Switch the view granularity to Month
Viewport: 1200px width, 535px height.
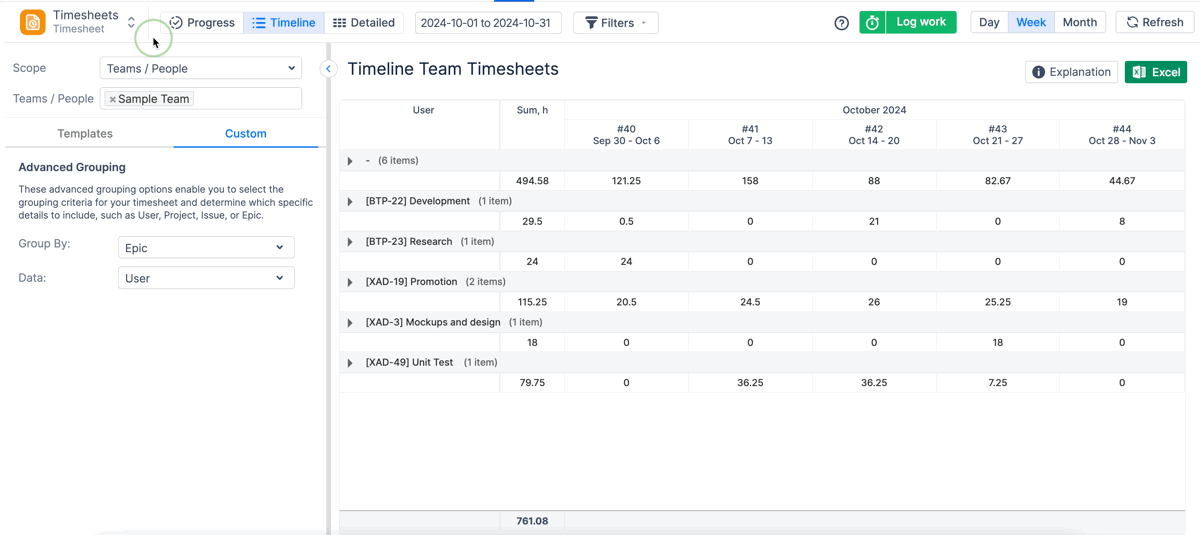(1079, 22)
